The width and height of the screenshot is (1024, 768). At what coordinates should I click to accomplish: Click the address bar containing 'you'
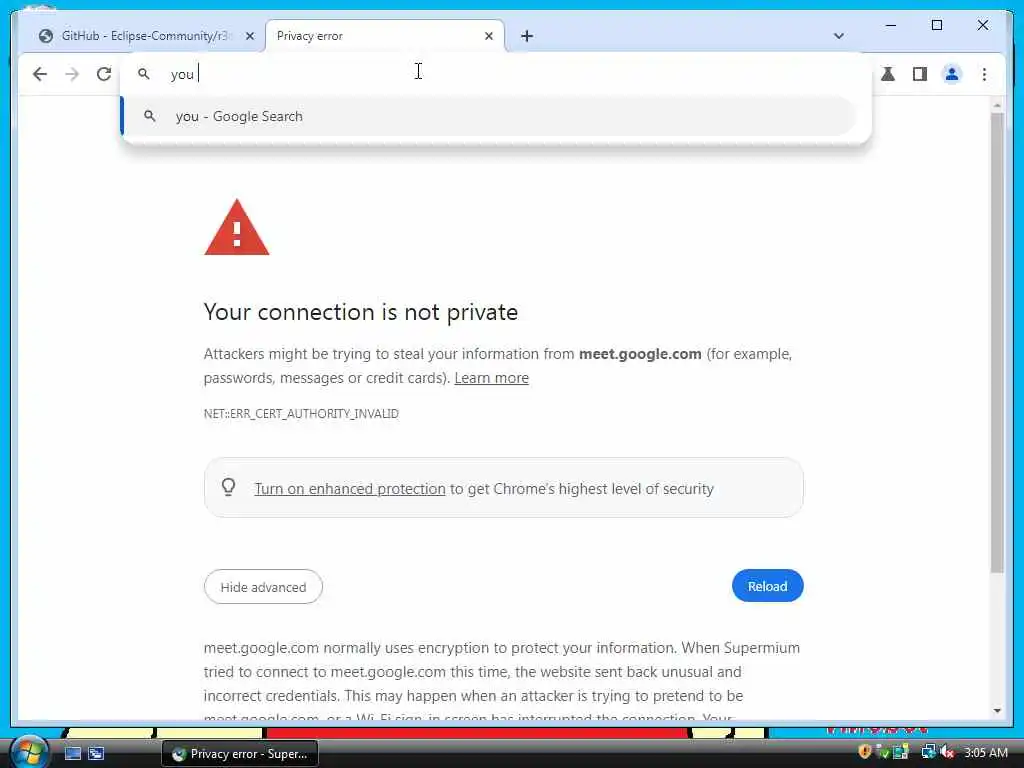click(496, 74)
